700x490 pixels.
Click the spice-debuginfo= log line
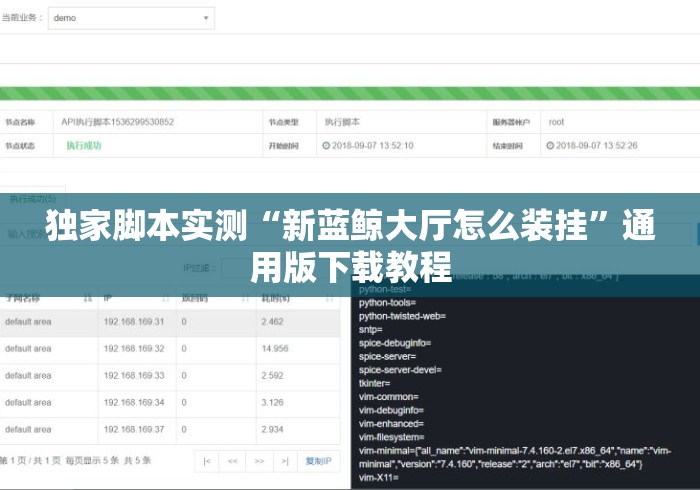click(x=395, y=343)
